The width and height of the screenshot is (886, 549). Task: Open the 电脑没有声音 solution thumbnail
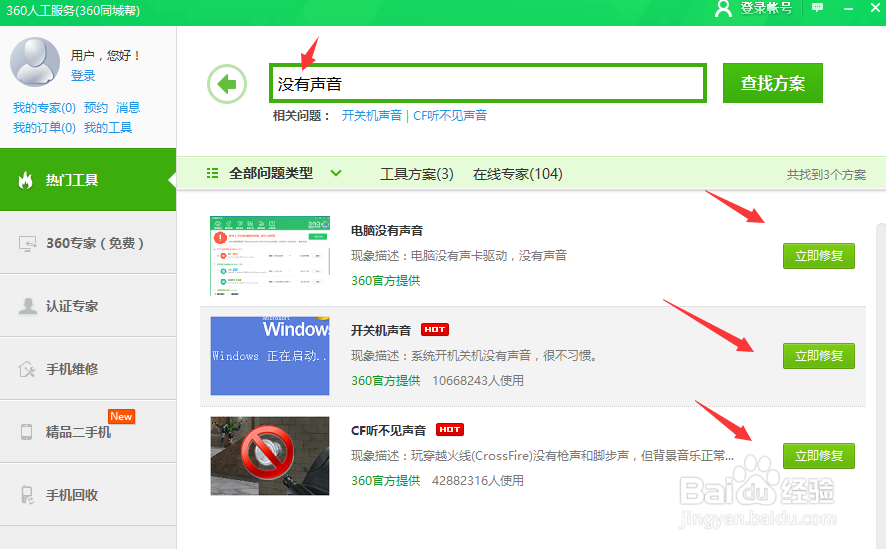coord(270,256)
